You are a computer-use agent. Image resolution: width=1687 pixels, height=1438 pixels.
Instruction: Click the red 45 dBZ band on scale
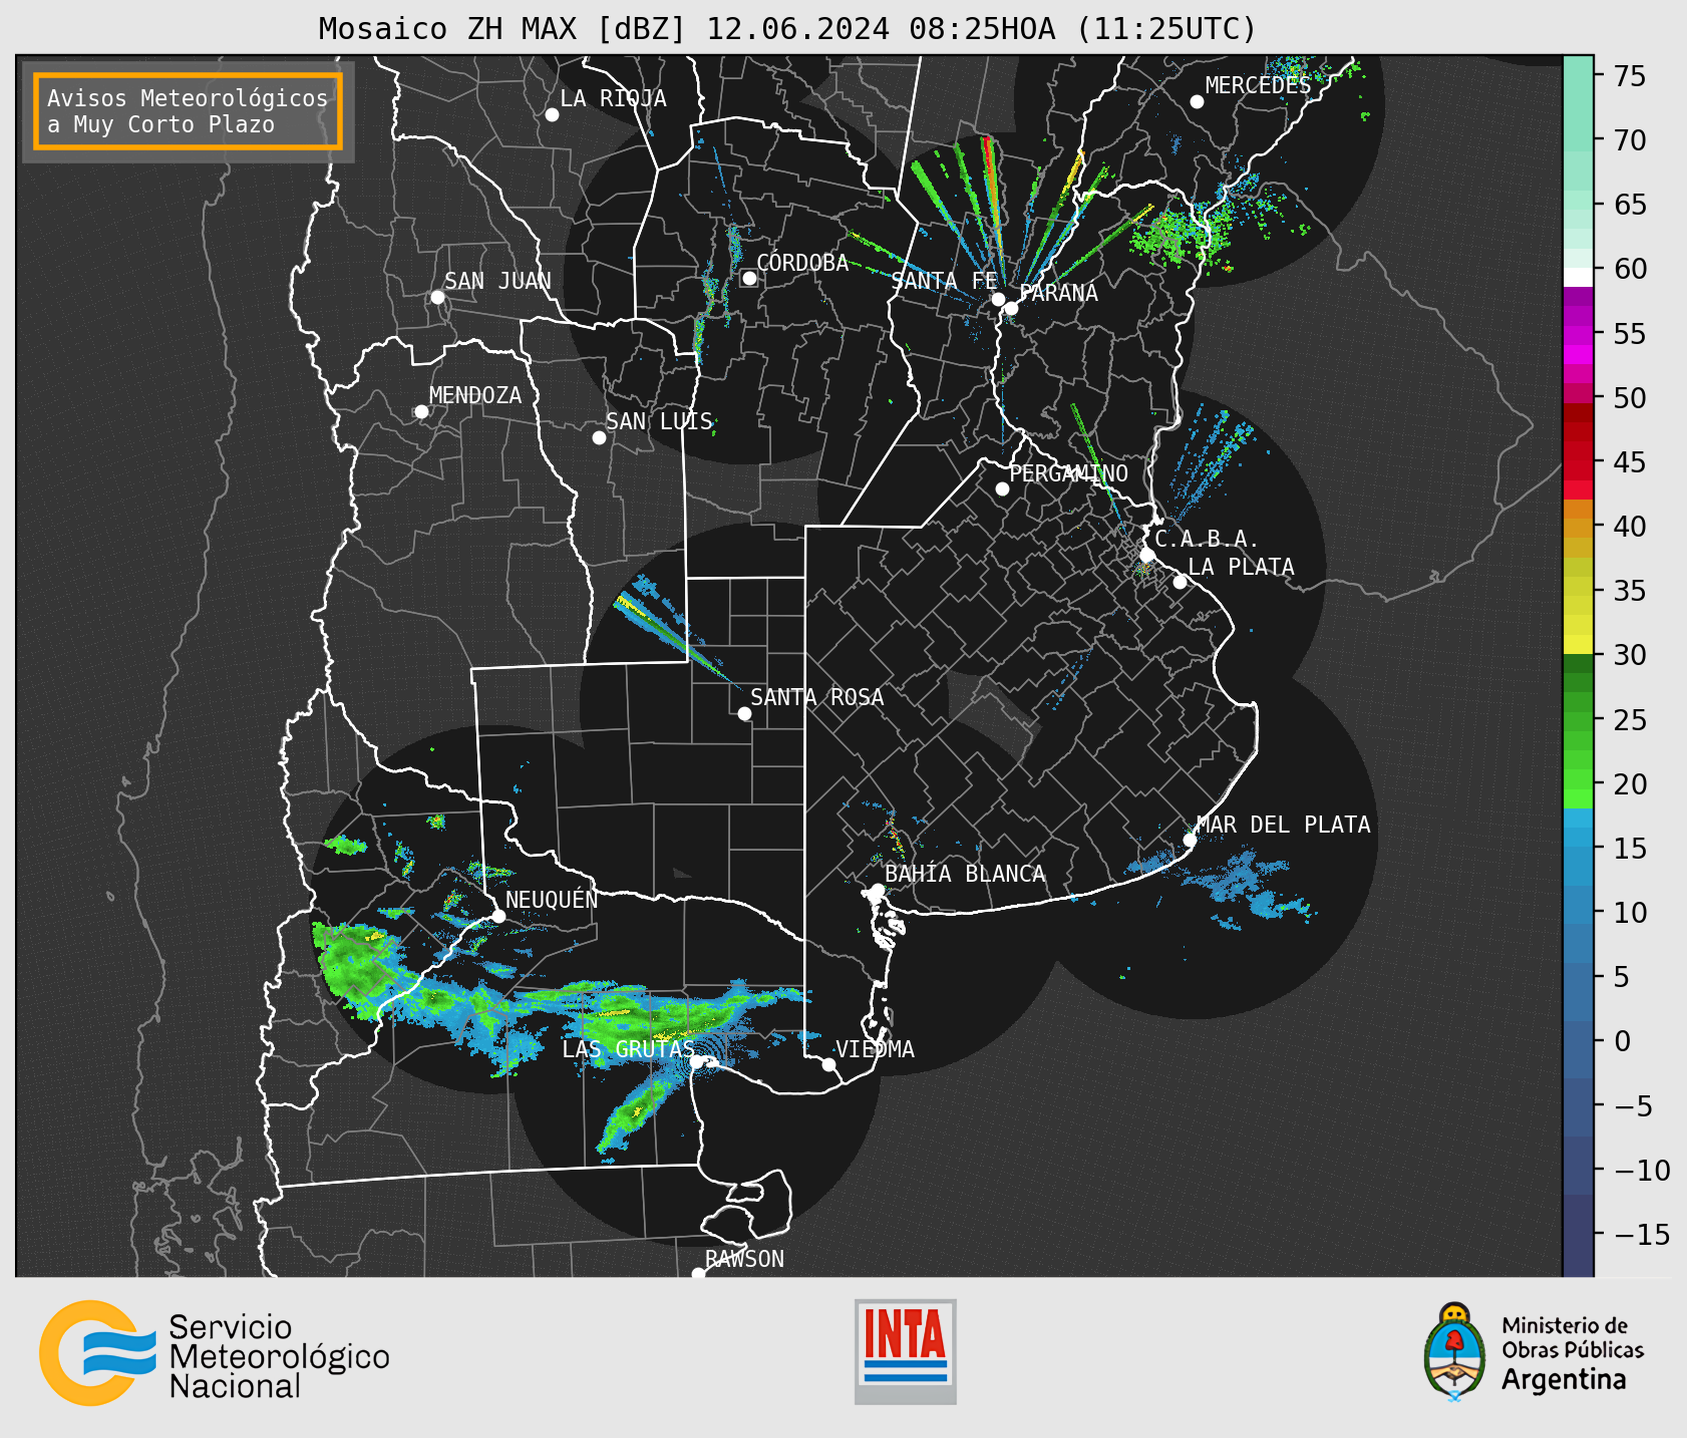pos(1578,462)
